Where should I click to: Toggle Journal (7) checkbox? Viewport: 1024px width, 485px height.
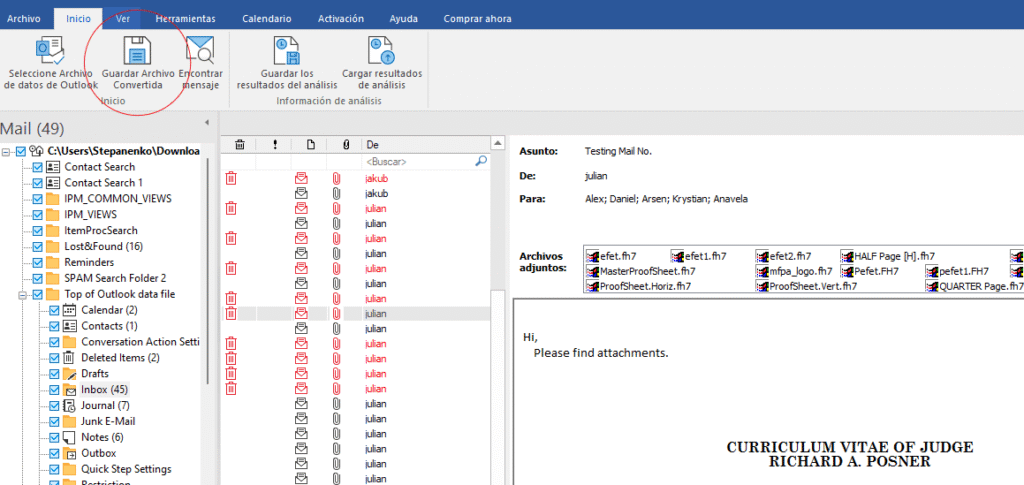tap(54, 405)
